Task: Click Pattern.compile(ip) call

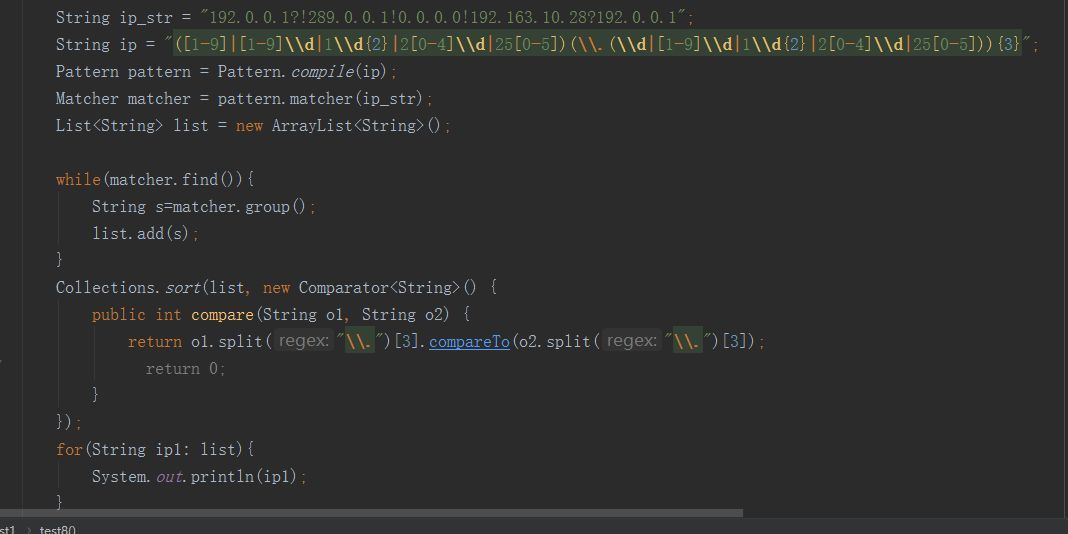Action: 303,72
